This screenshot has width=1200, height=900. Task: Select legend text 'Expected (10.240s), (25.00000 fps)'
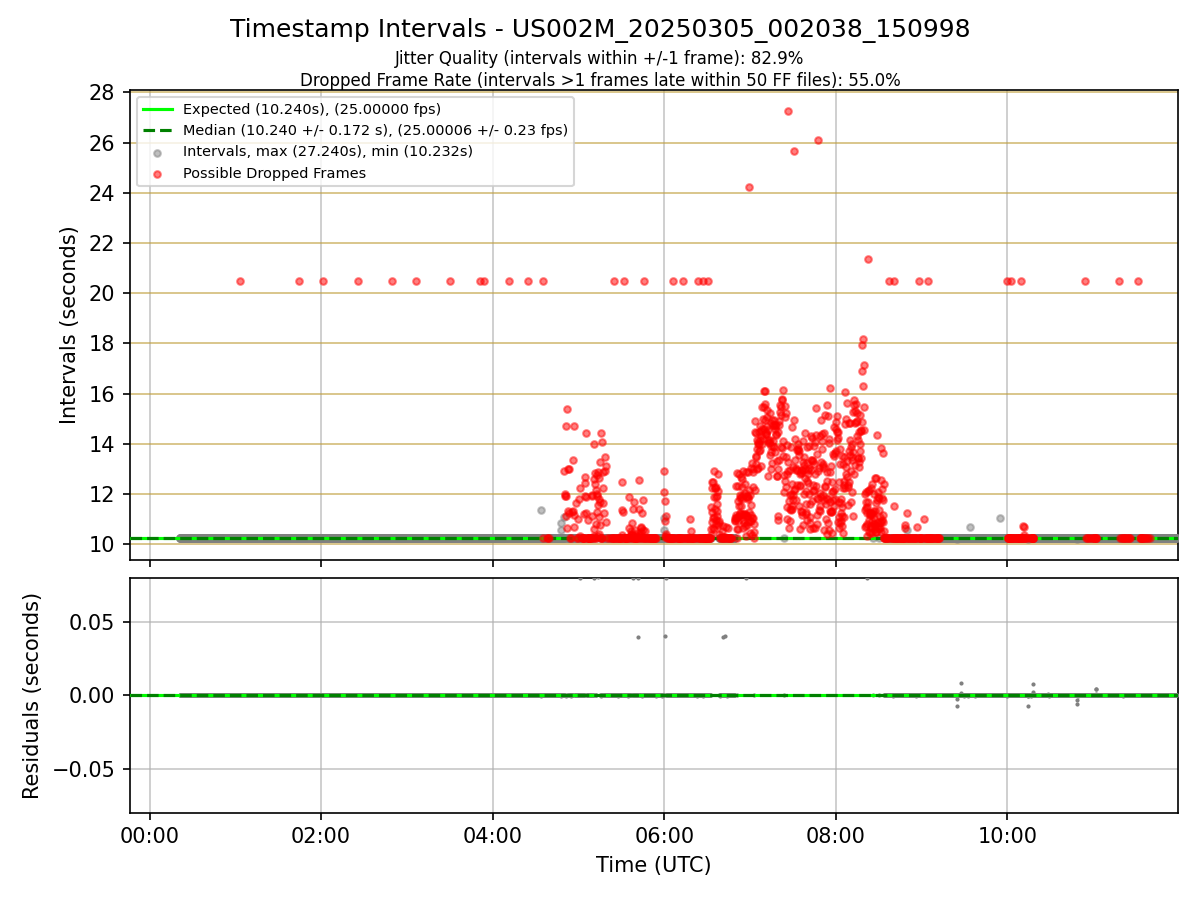pos(312,109)
